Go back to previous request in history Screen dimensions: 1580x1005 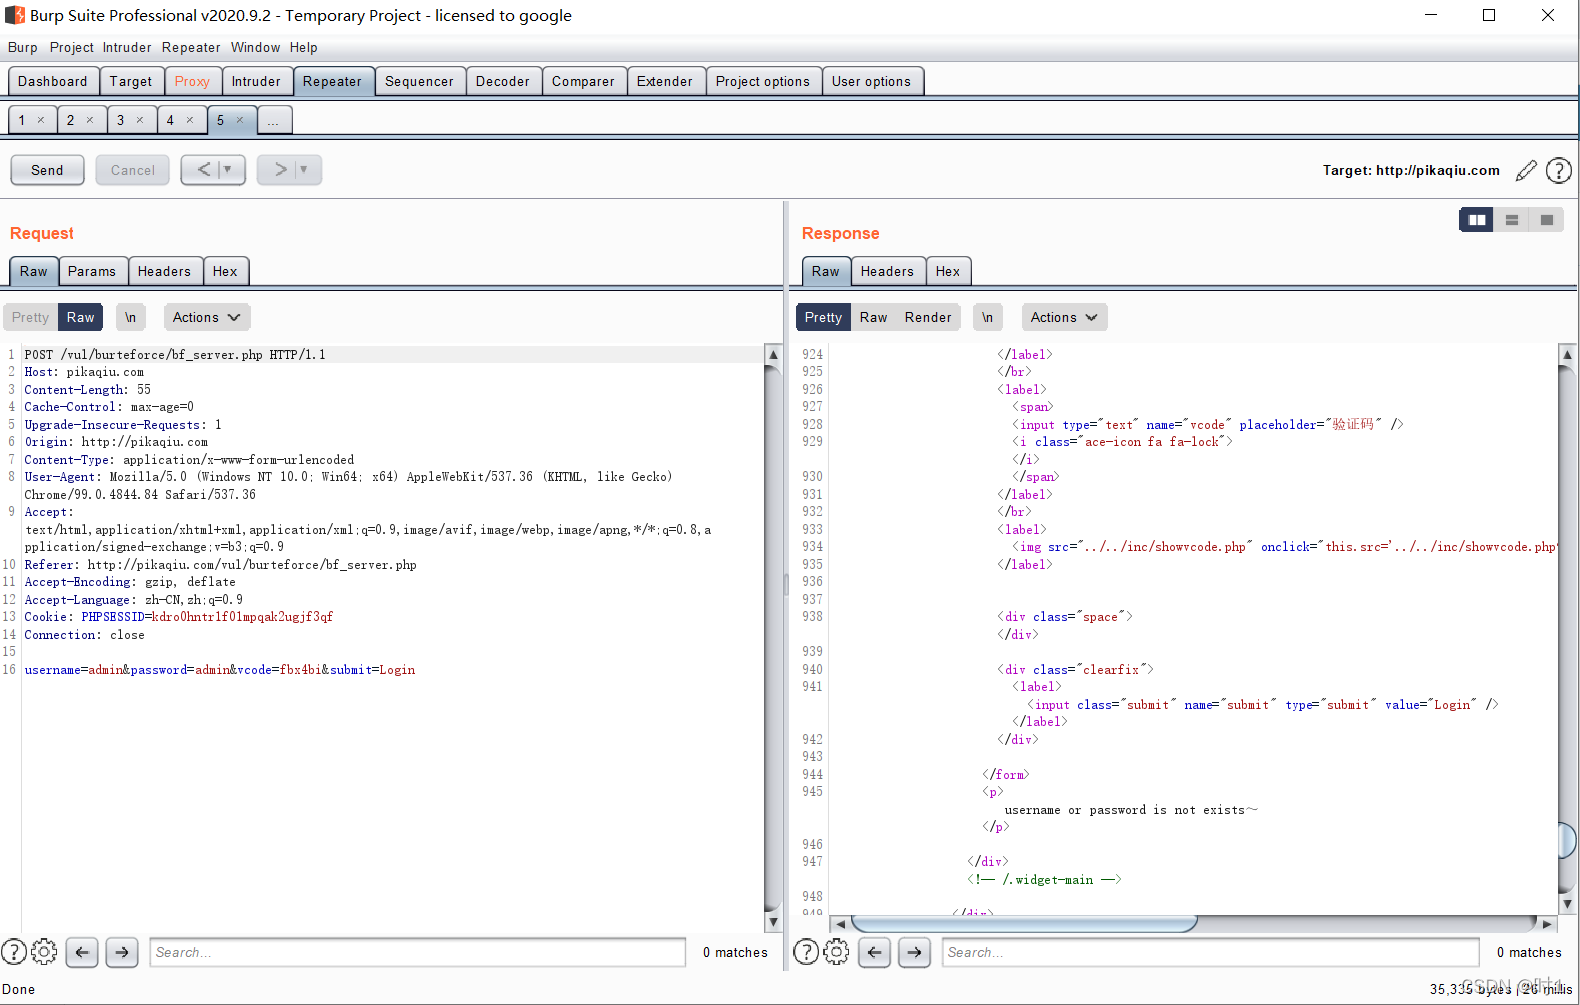(203, 170)
